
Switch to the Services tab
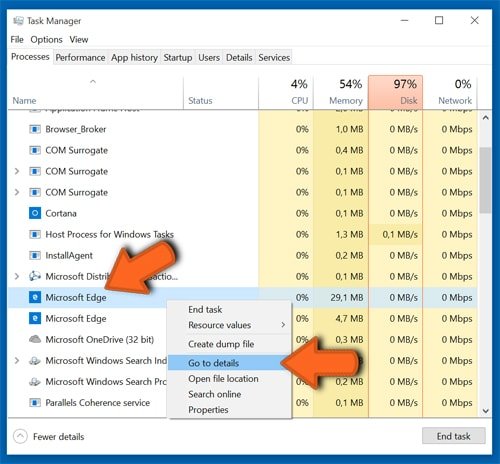pyautogui.click(x=274, y=57)
